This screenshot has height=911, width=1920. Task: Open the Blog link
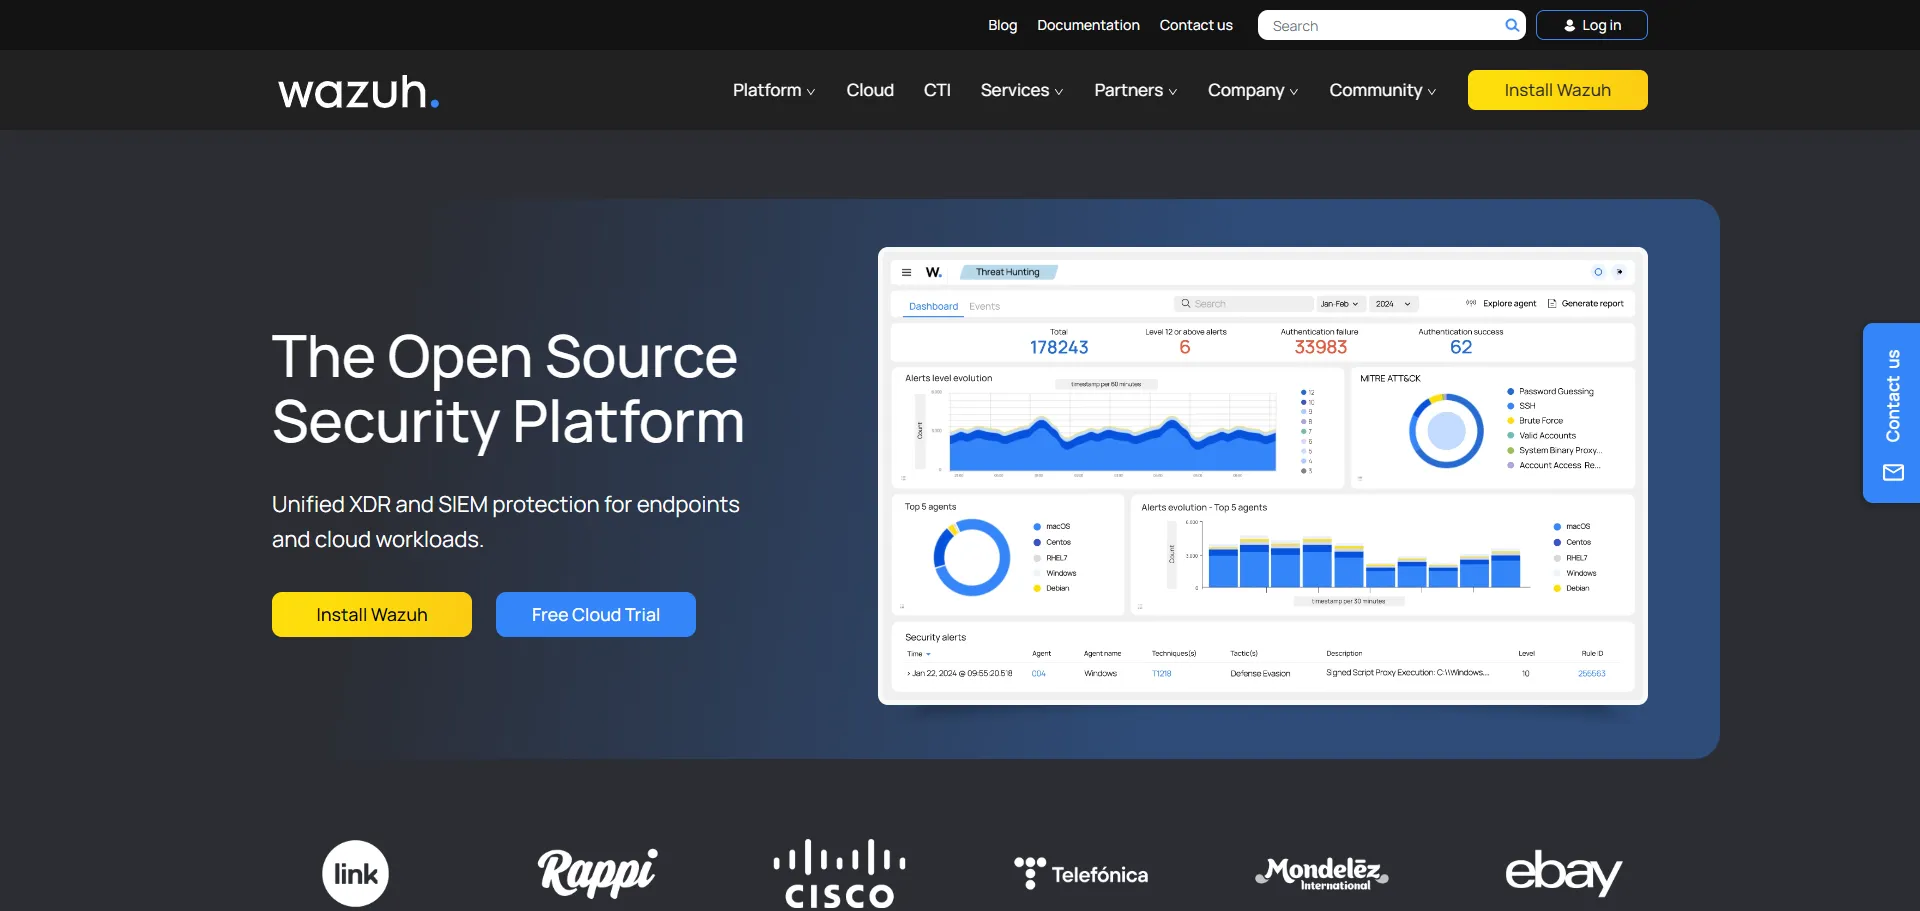pos(1002,25)
